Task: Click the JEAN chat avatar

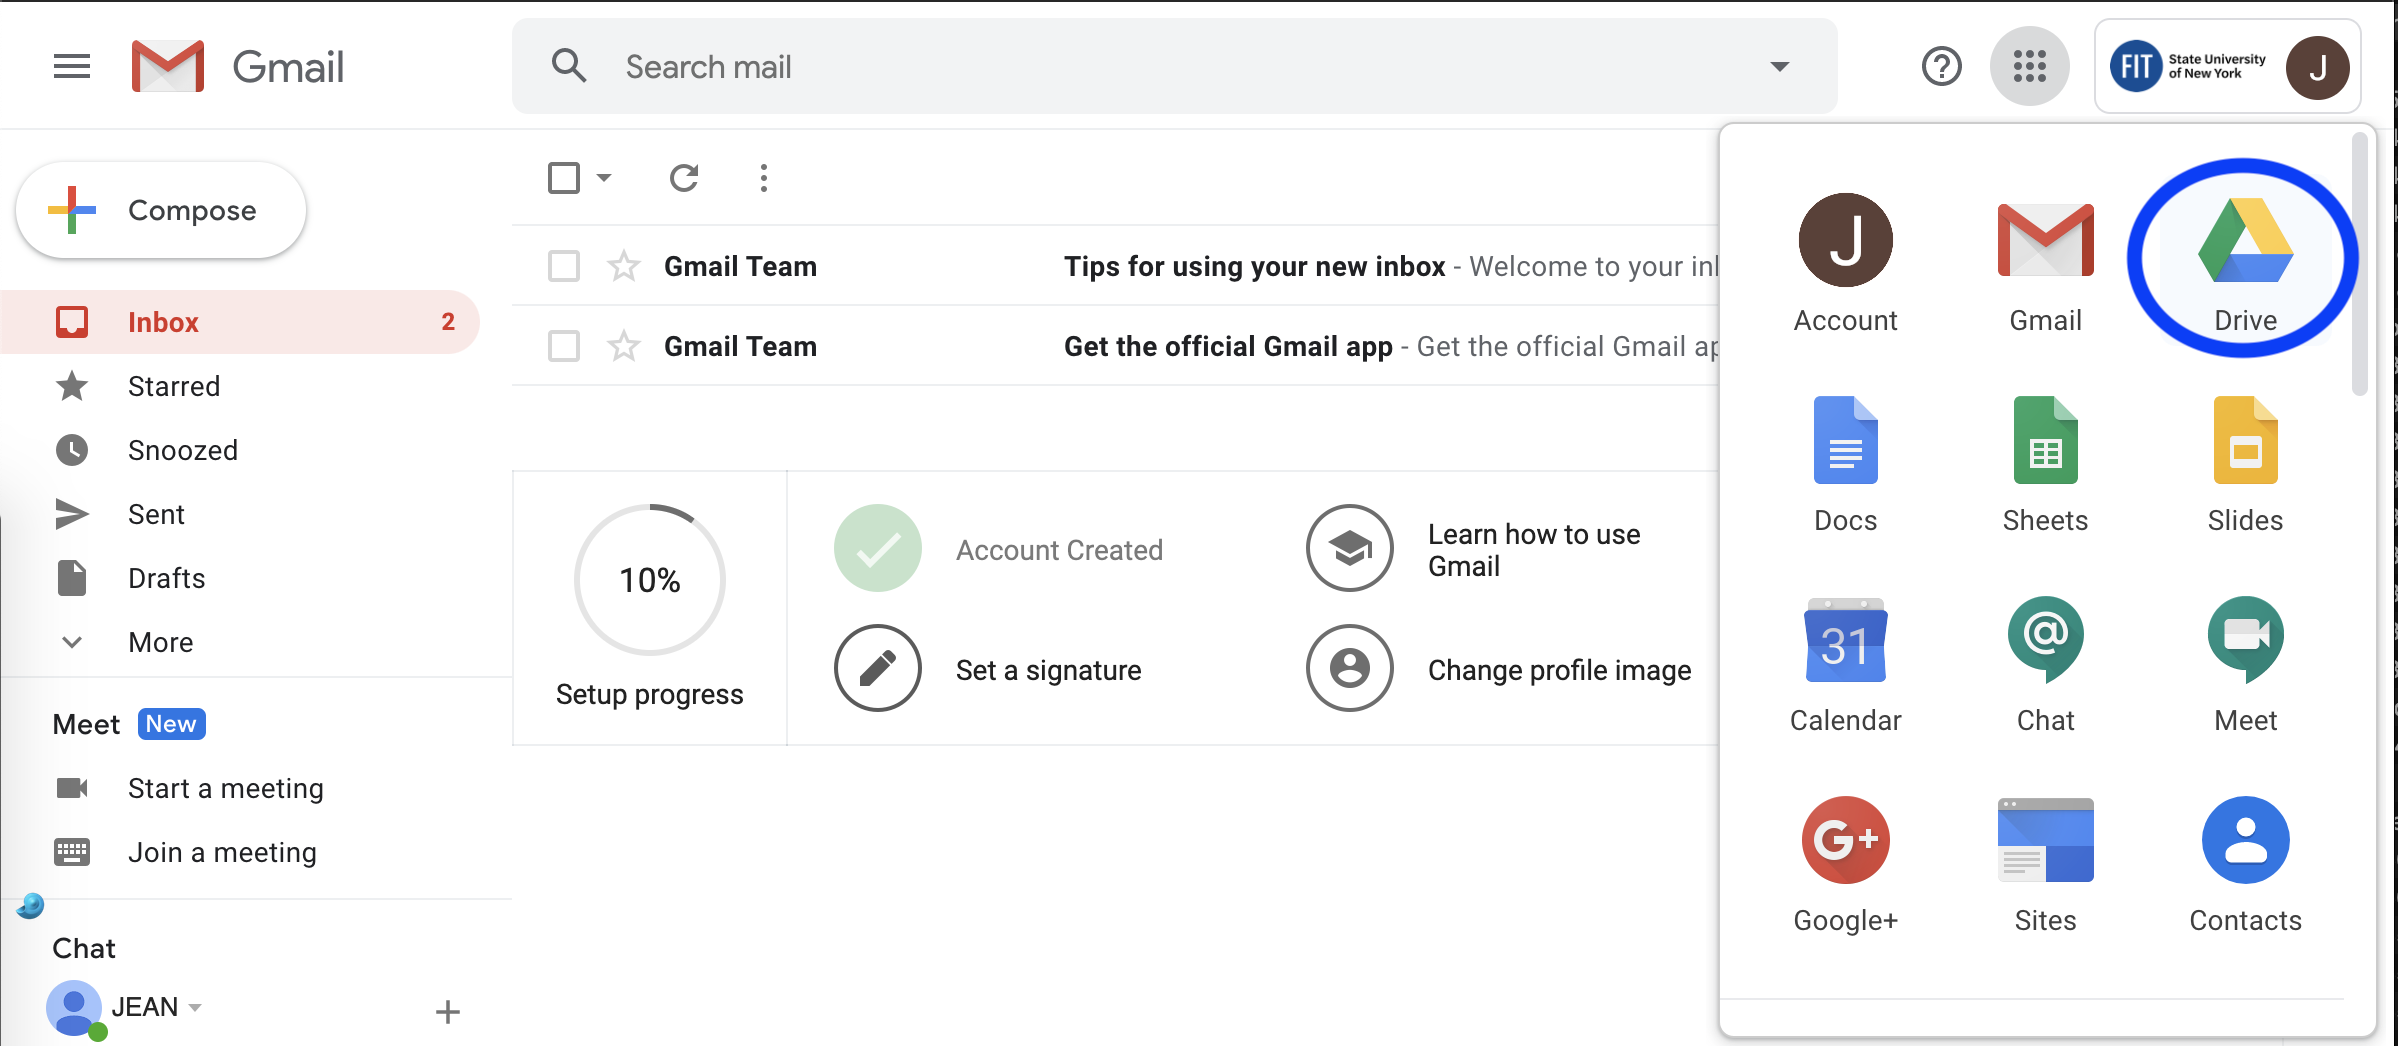Action: pos(74,1008)
